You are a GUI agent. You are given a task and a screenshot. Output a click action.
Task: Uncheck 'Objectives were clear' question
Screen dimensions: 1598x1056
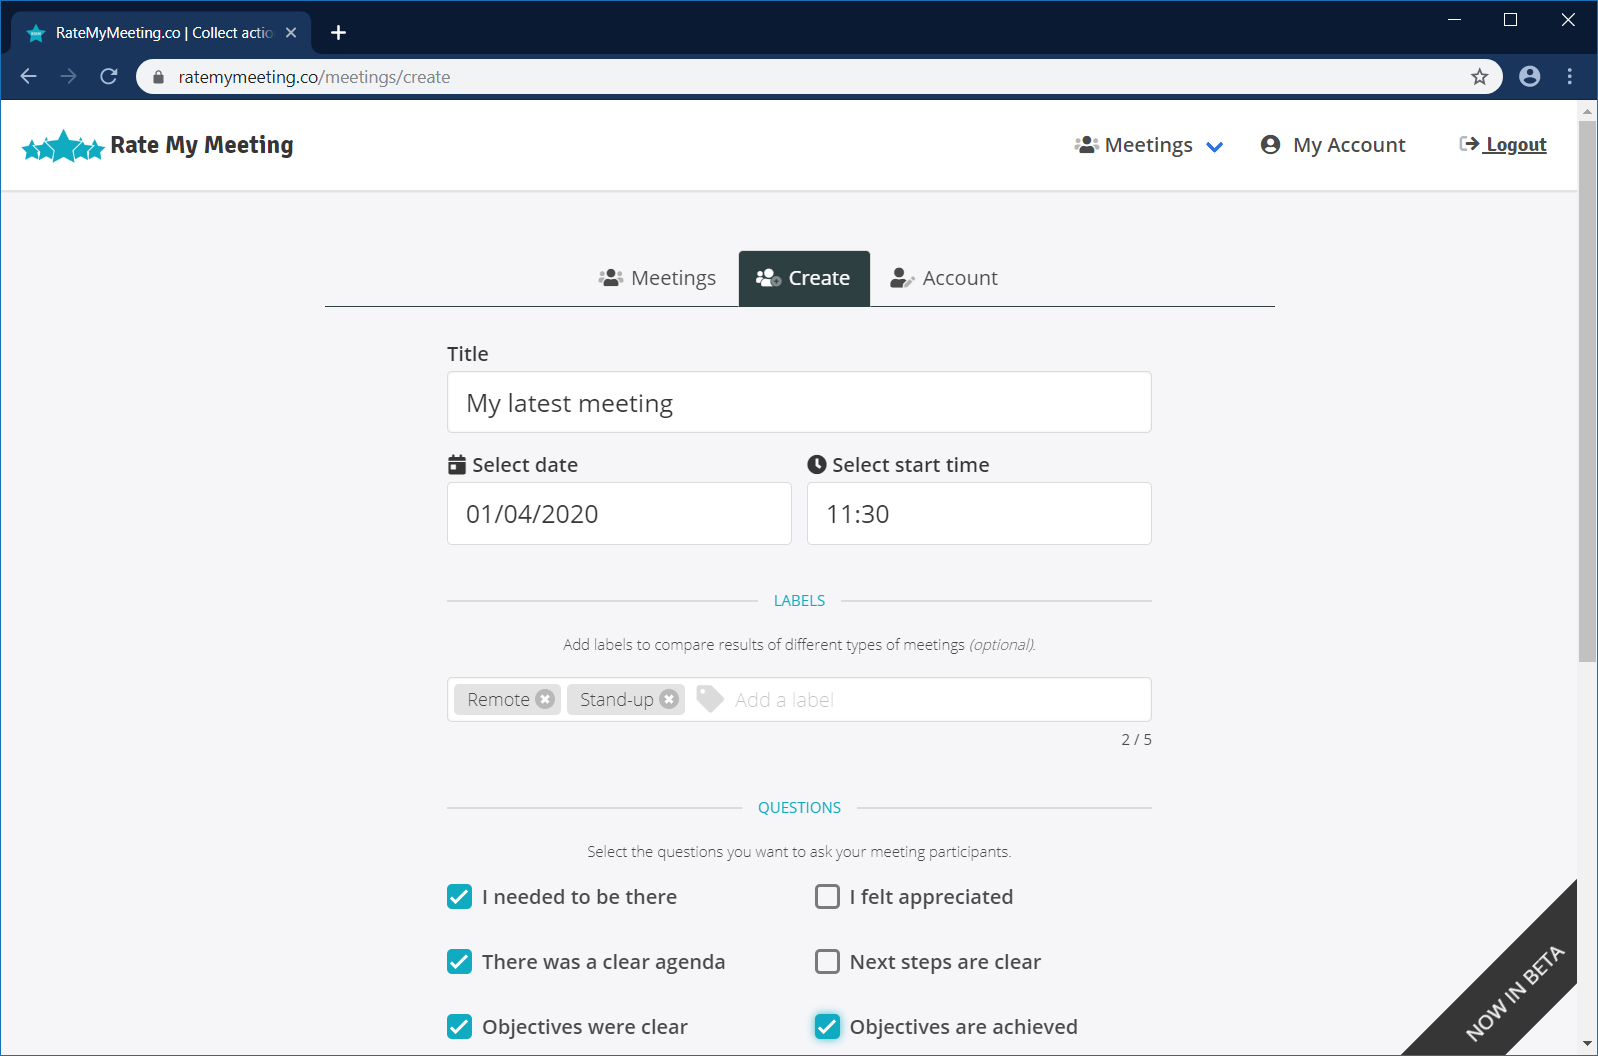point(459,1027)
